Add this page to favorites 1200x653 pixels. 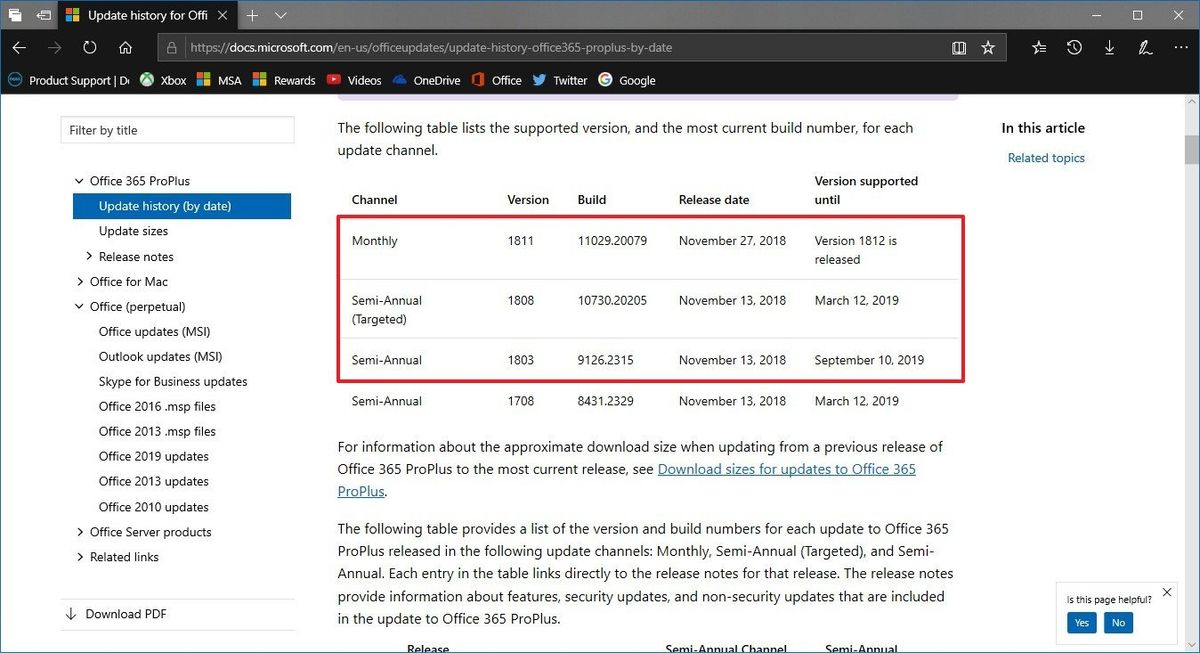[988, 47]
